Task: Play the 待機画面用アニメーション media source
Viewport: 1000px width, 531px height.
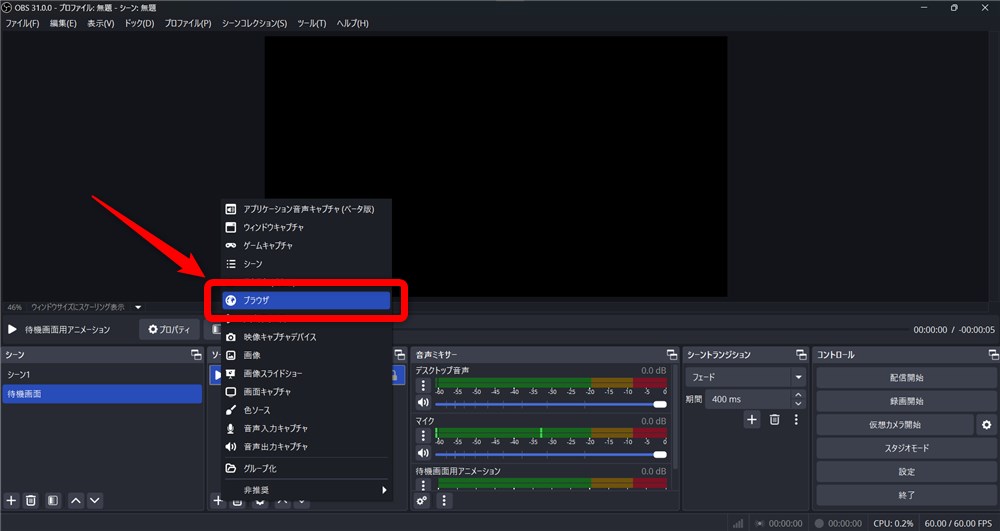Action: [12, 330]
